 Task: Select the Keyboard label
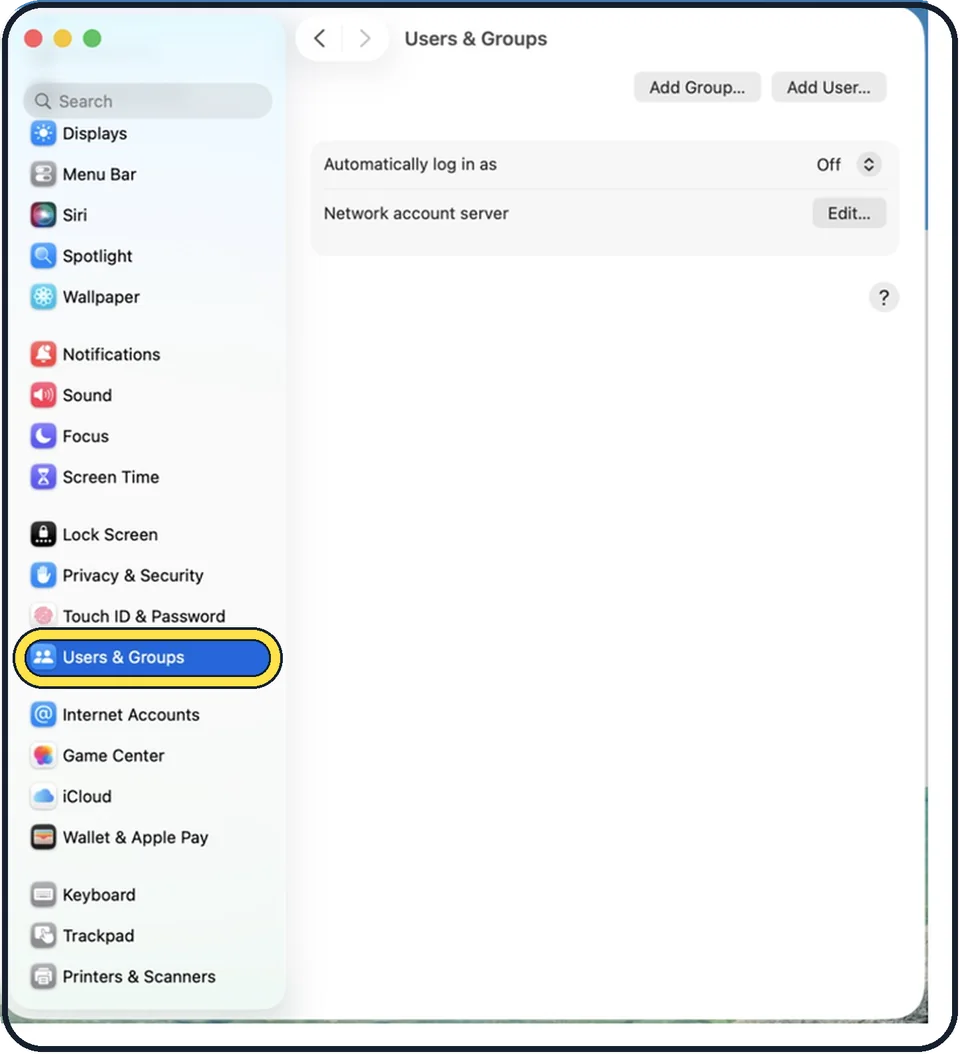(x=99, y=895)
